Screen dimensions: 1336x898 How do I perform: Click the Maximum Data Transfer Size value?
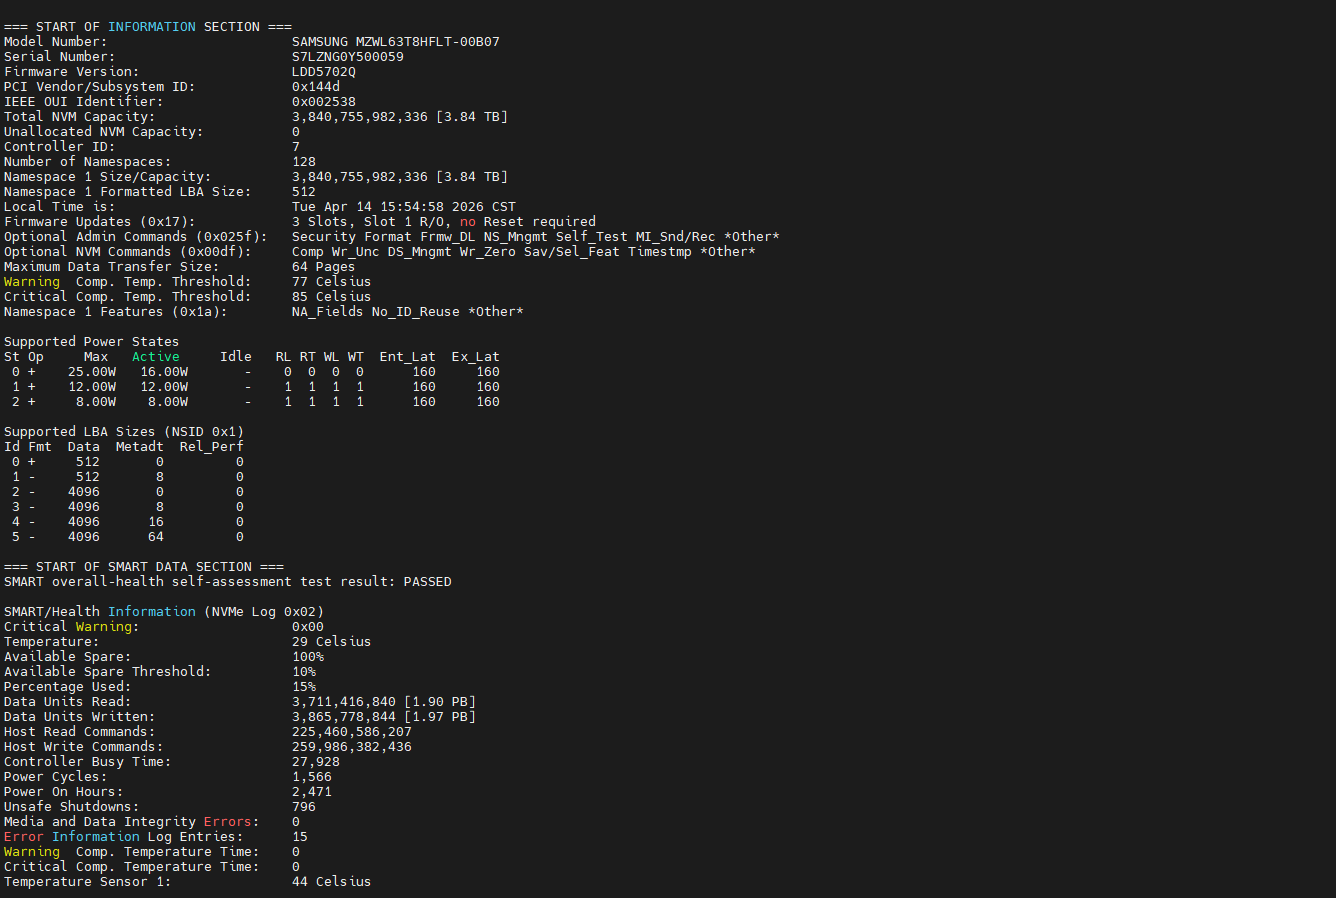[x=323, y=267]
